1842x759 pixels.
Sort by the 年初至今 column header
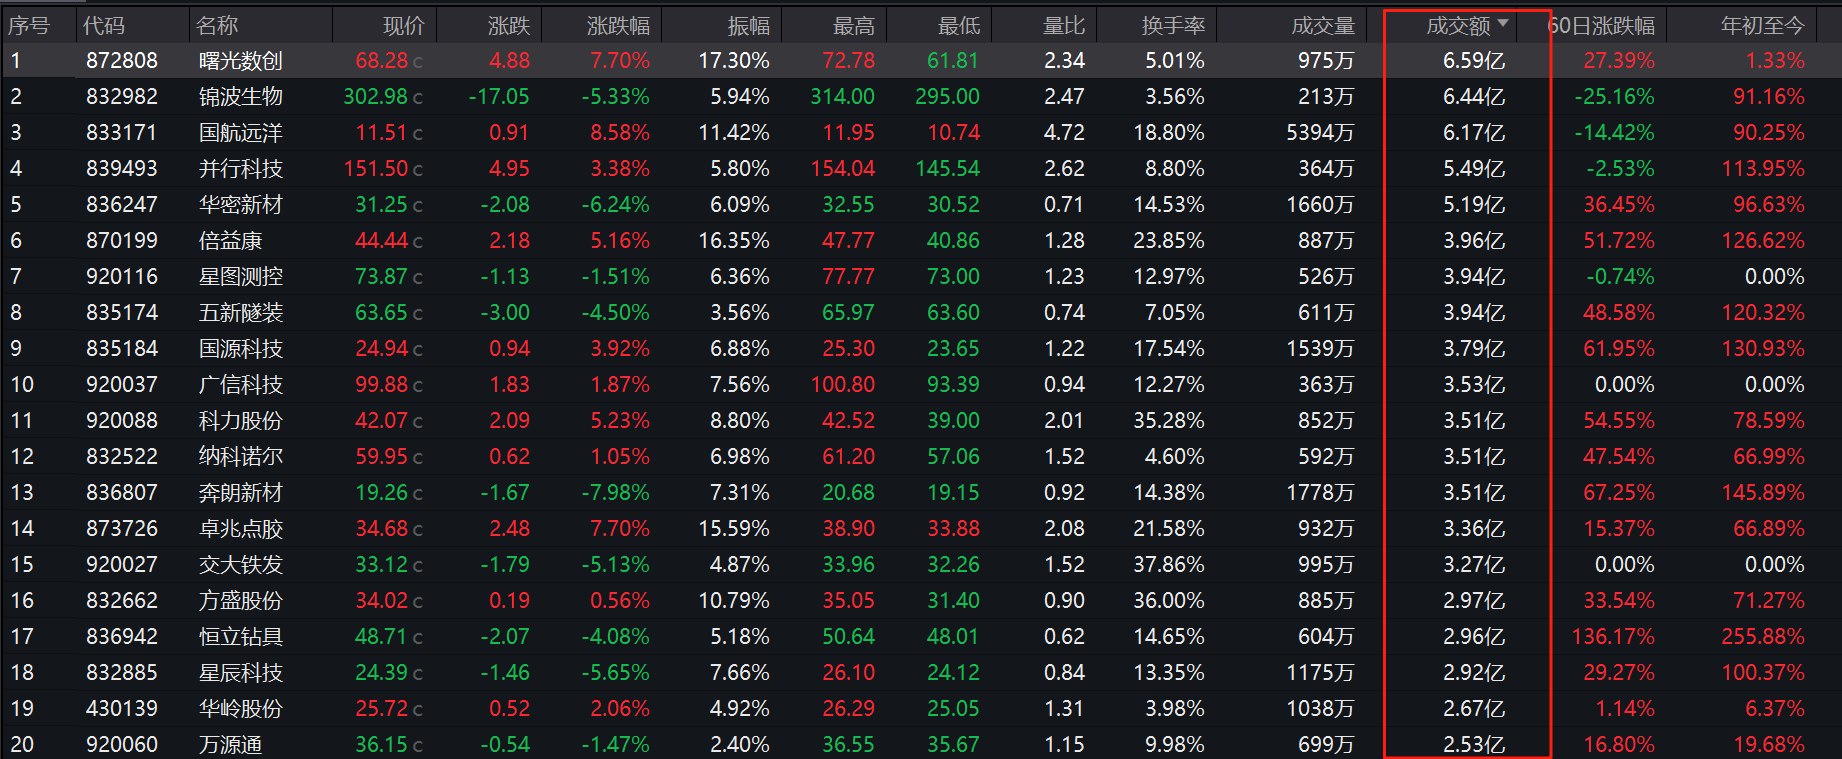tap(1762, 26)
